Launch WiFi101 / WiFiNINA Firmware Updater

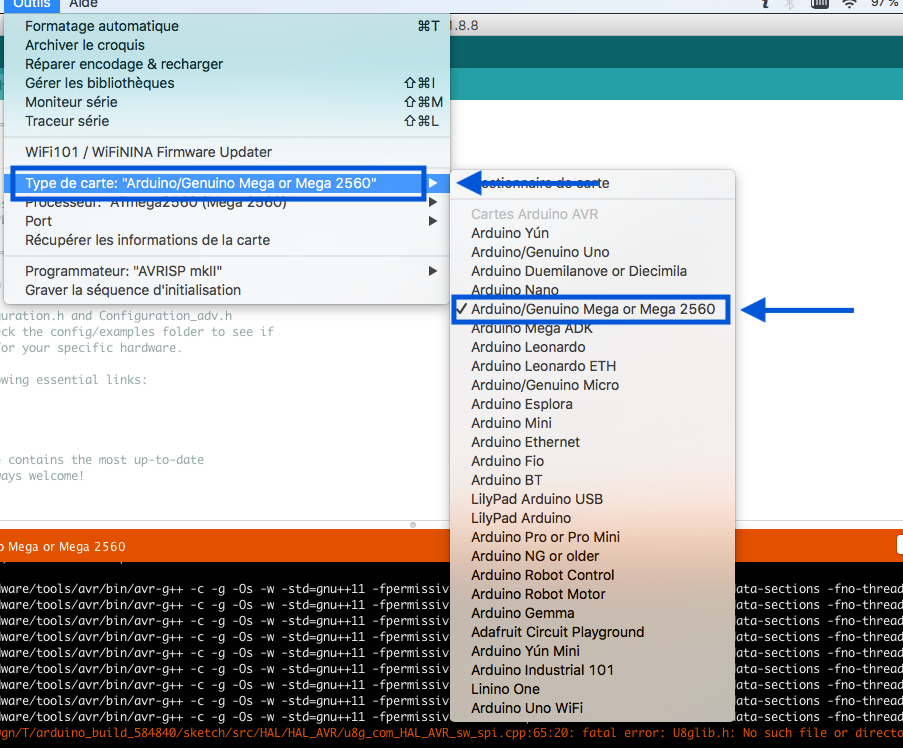(227, 152)
